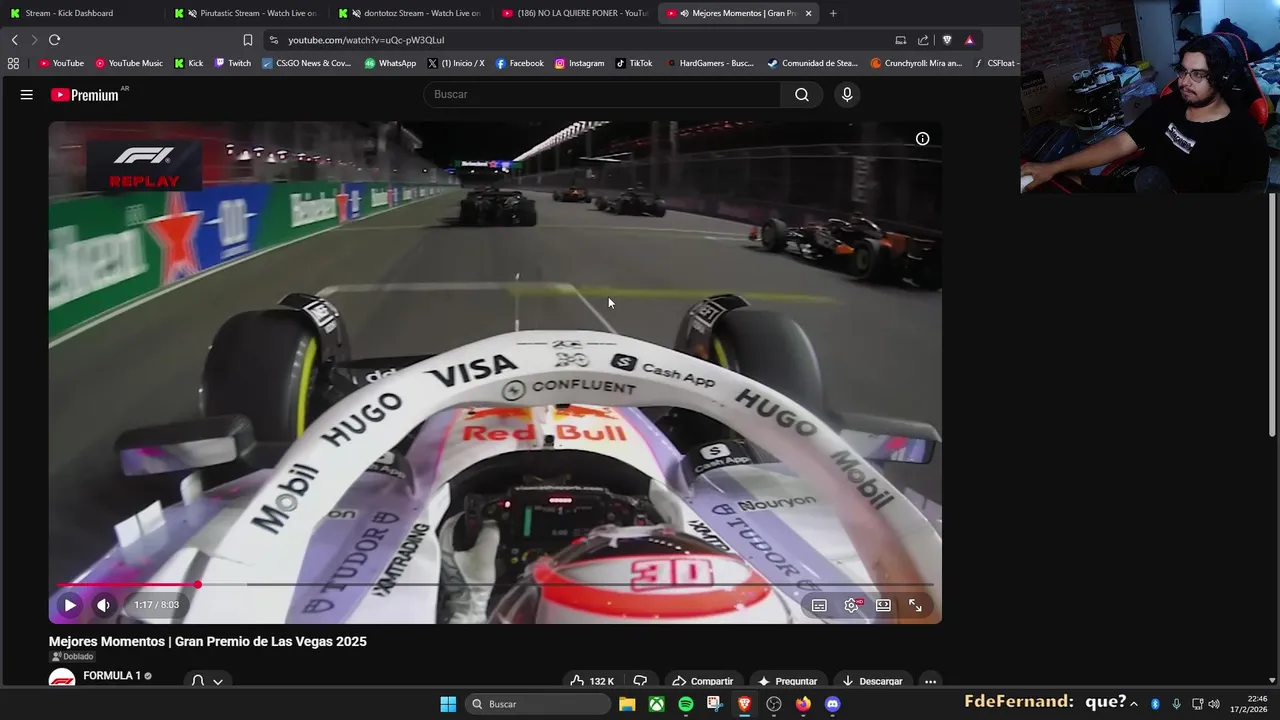Enter fullscreen video mode
This screenshot has height=720, width=1280.
[x=915, y=605]
